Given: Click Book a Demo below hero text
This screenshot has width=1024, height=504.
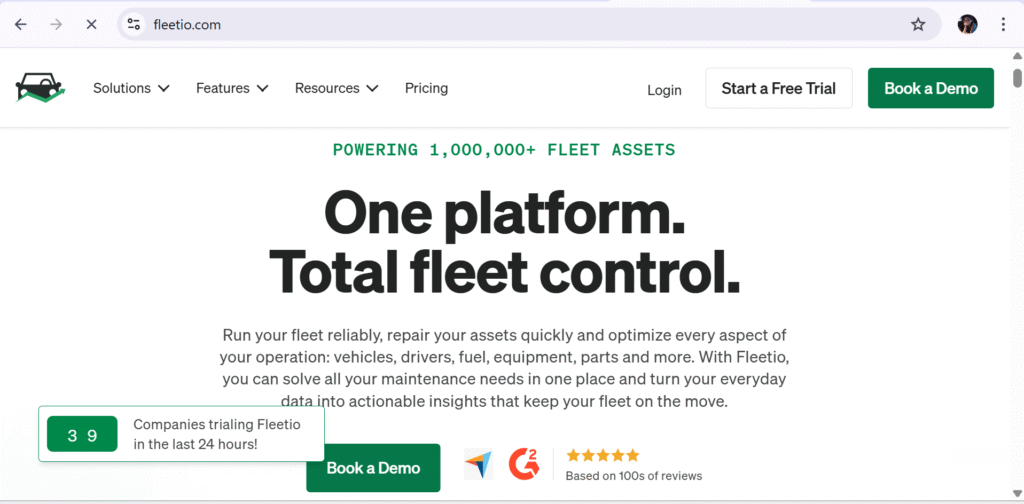Looking at the screenshot, I should tap(373, 468).
